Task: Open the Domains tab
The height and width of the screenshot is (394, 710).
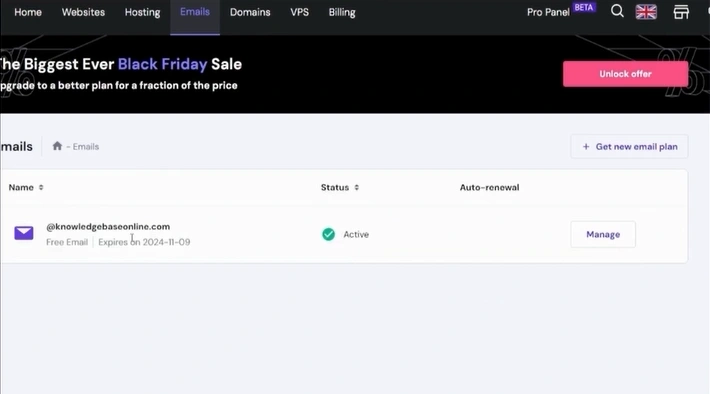Action: point(250,12)
